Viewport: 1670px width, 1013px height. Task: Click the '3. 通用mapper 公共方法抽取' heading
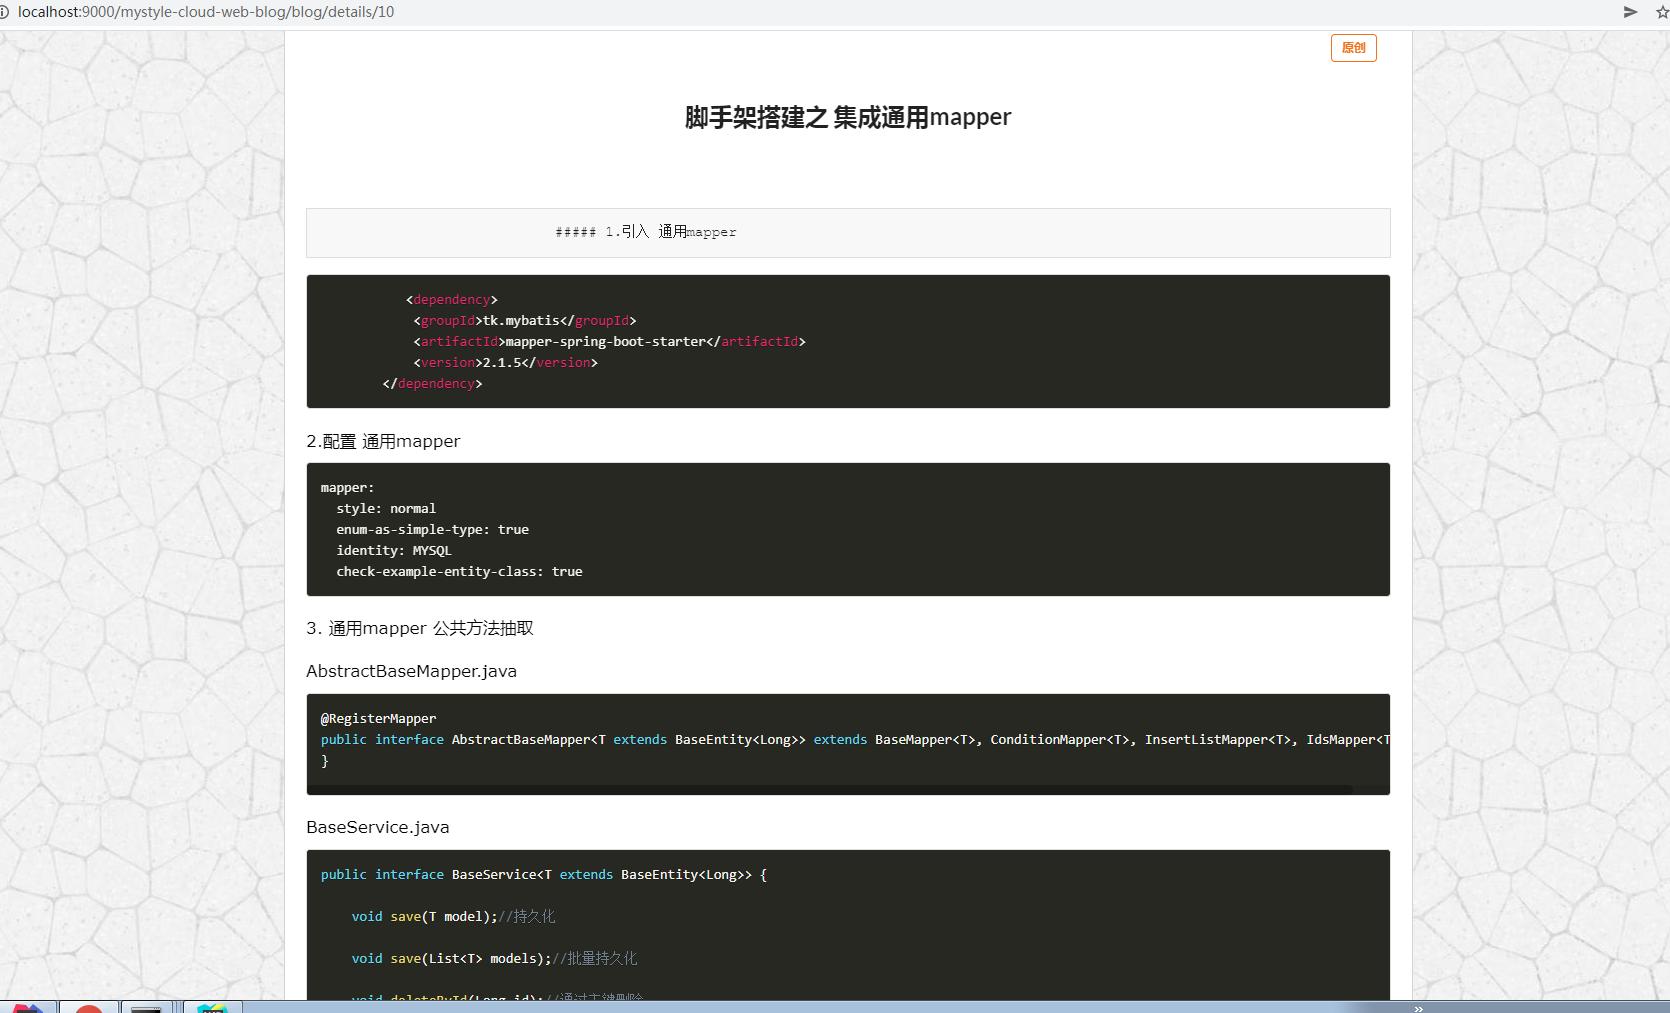click(x=419, y=628)
